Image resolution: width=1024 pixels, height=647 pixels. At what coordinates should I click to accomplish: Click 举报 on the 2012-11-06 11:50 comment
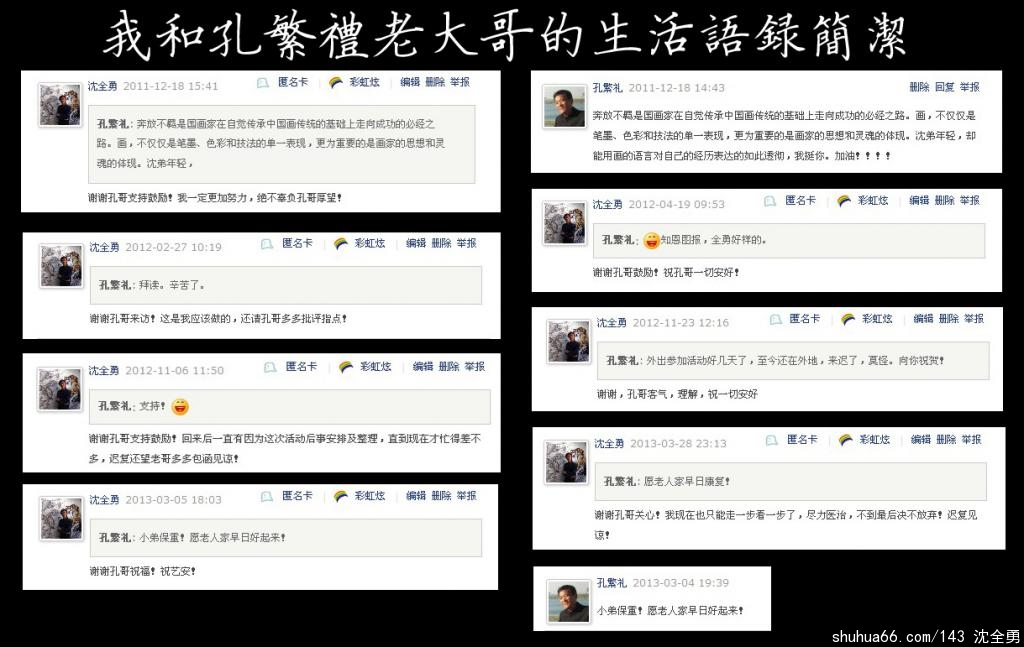pos(475,367)
